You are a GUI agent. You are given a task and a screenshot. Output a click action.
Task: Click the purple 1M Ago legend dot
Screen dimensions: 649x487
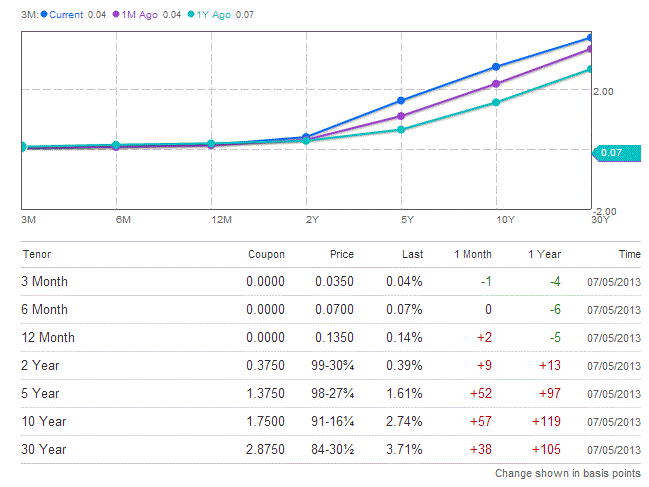tap(116, 15)
